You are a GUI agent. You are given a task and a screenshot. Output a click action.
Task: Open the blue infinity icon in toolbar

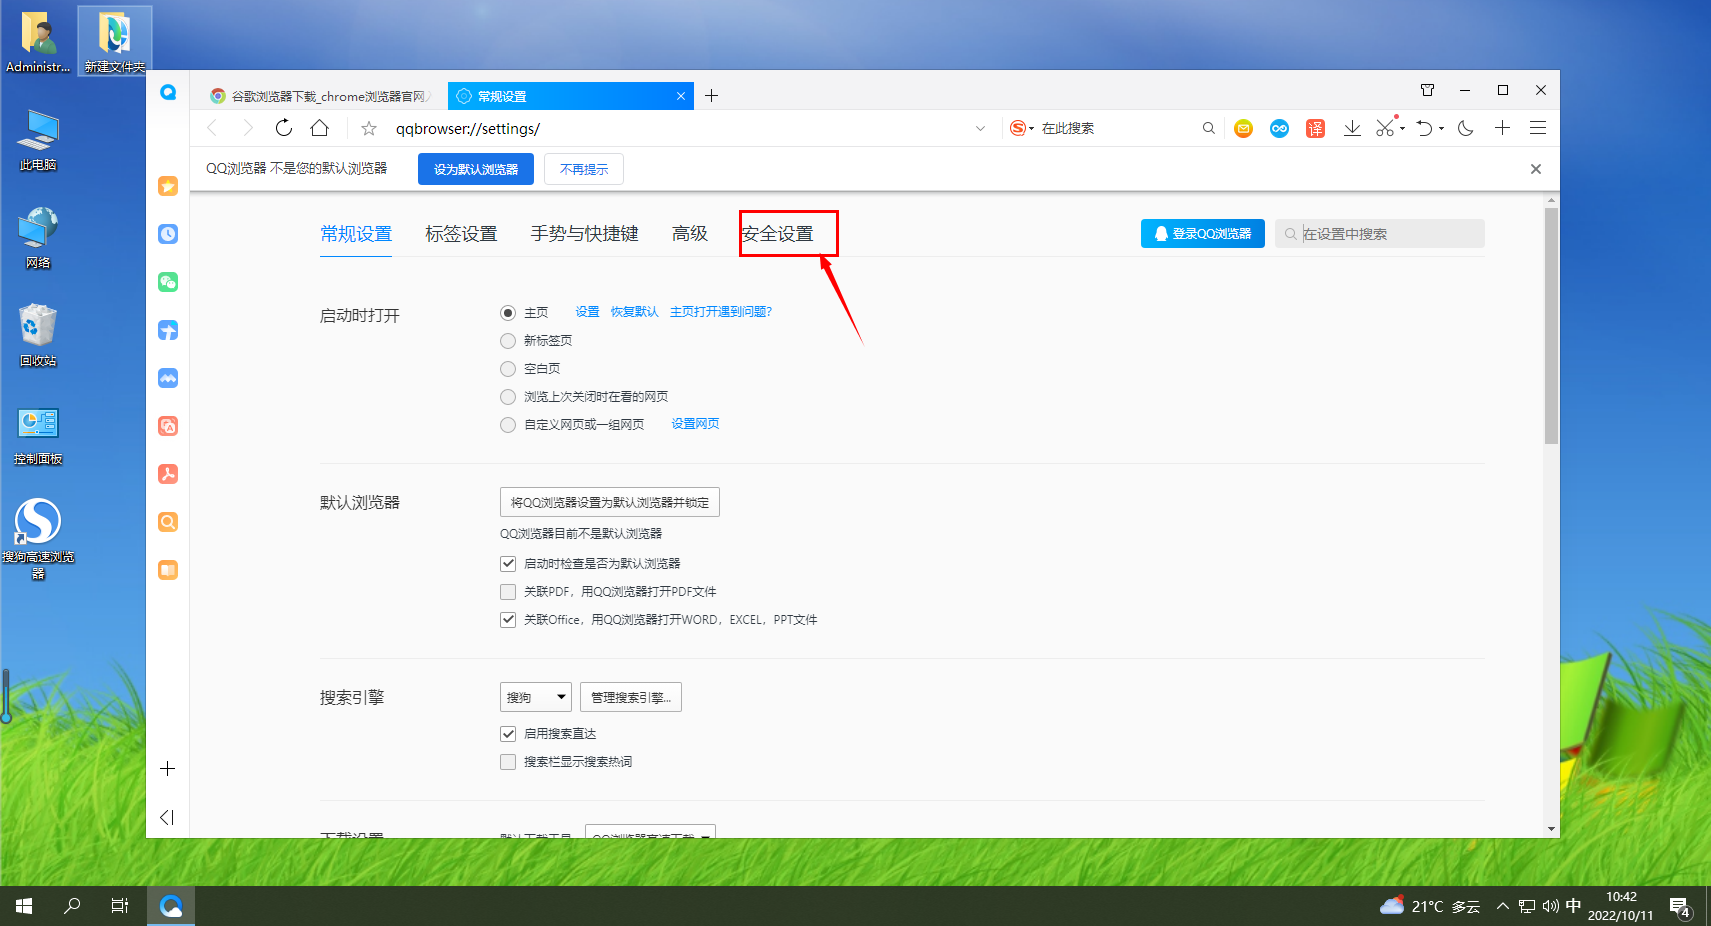click(x=1279, y=128)
